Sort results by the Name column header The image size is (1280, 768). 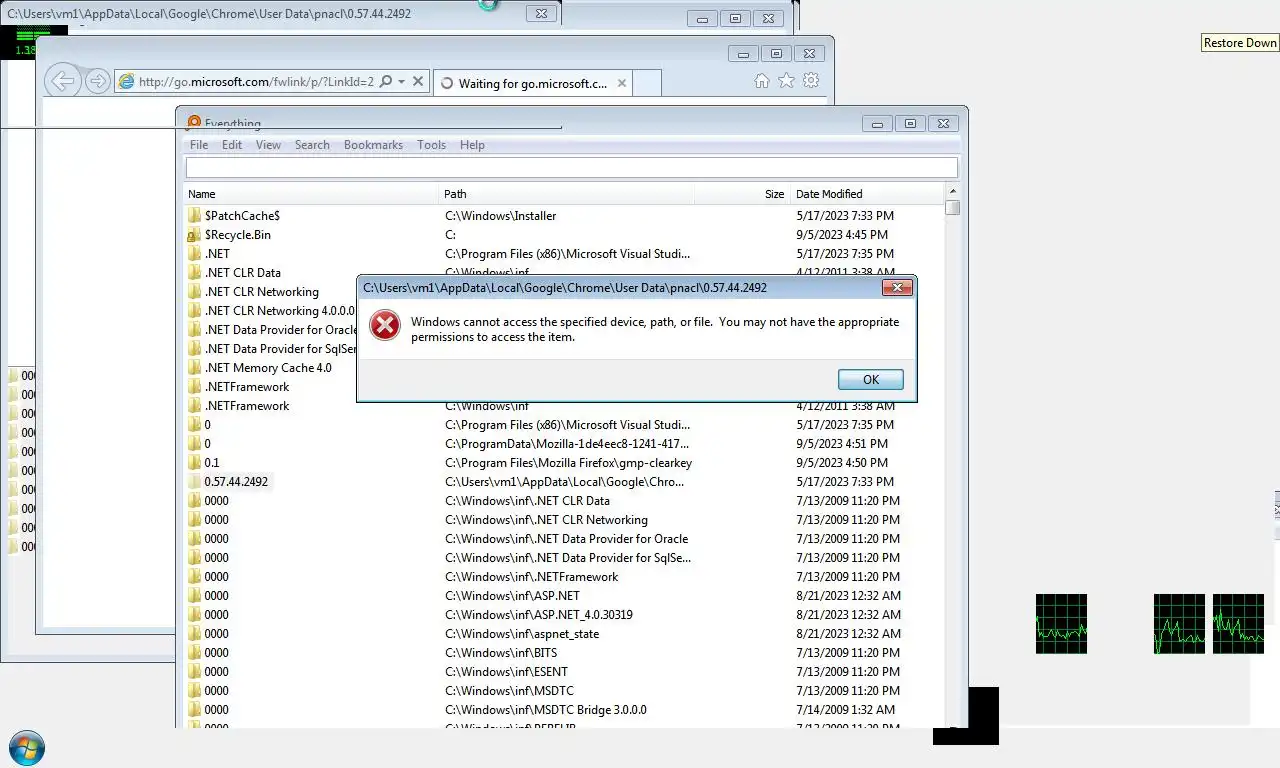pos(313,194)
